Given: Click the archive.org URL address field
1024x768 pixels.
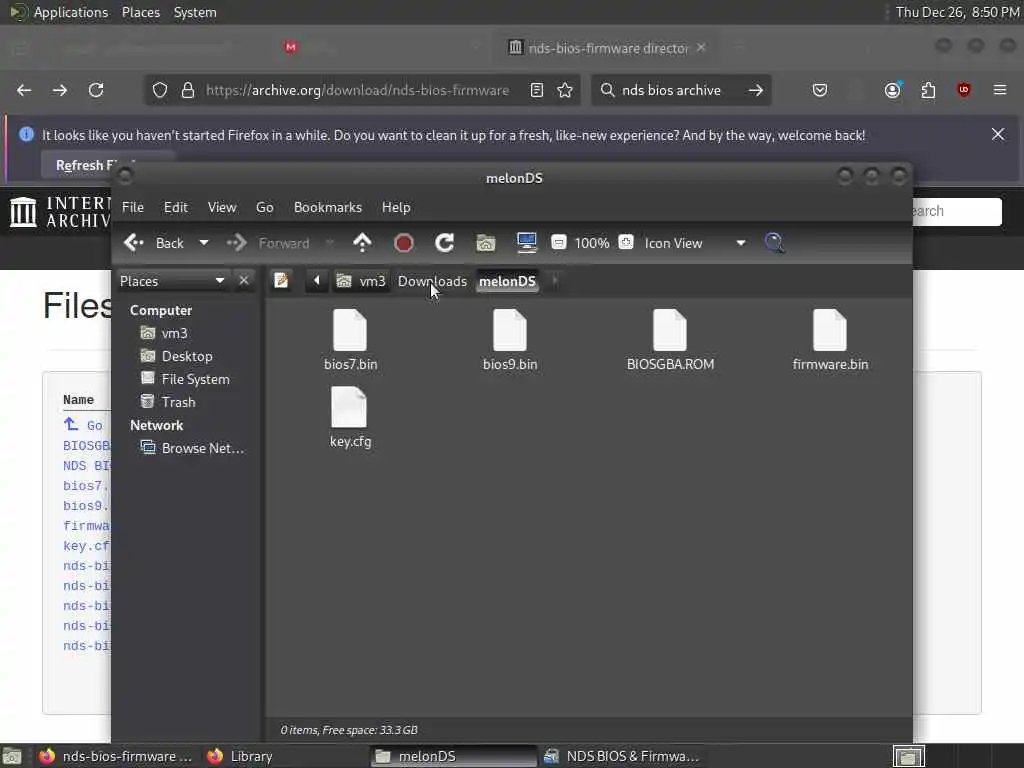Looking at the screenshot, I should [357, 90].
